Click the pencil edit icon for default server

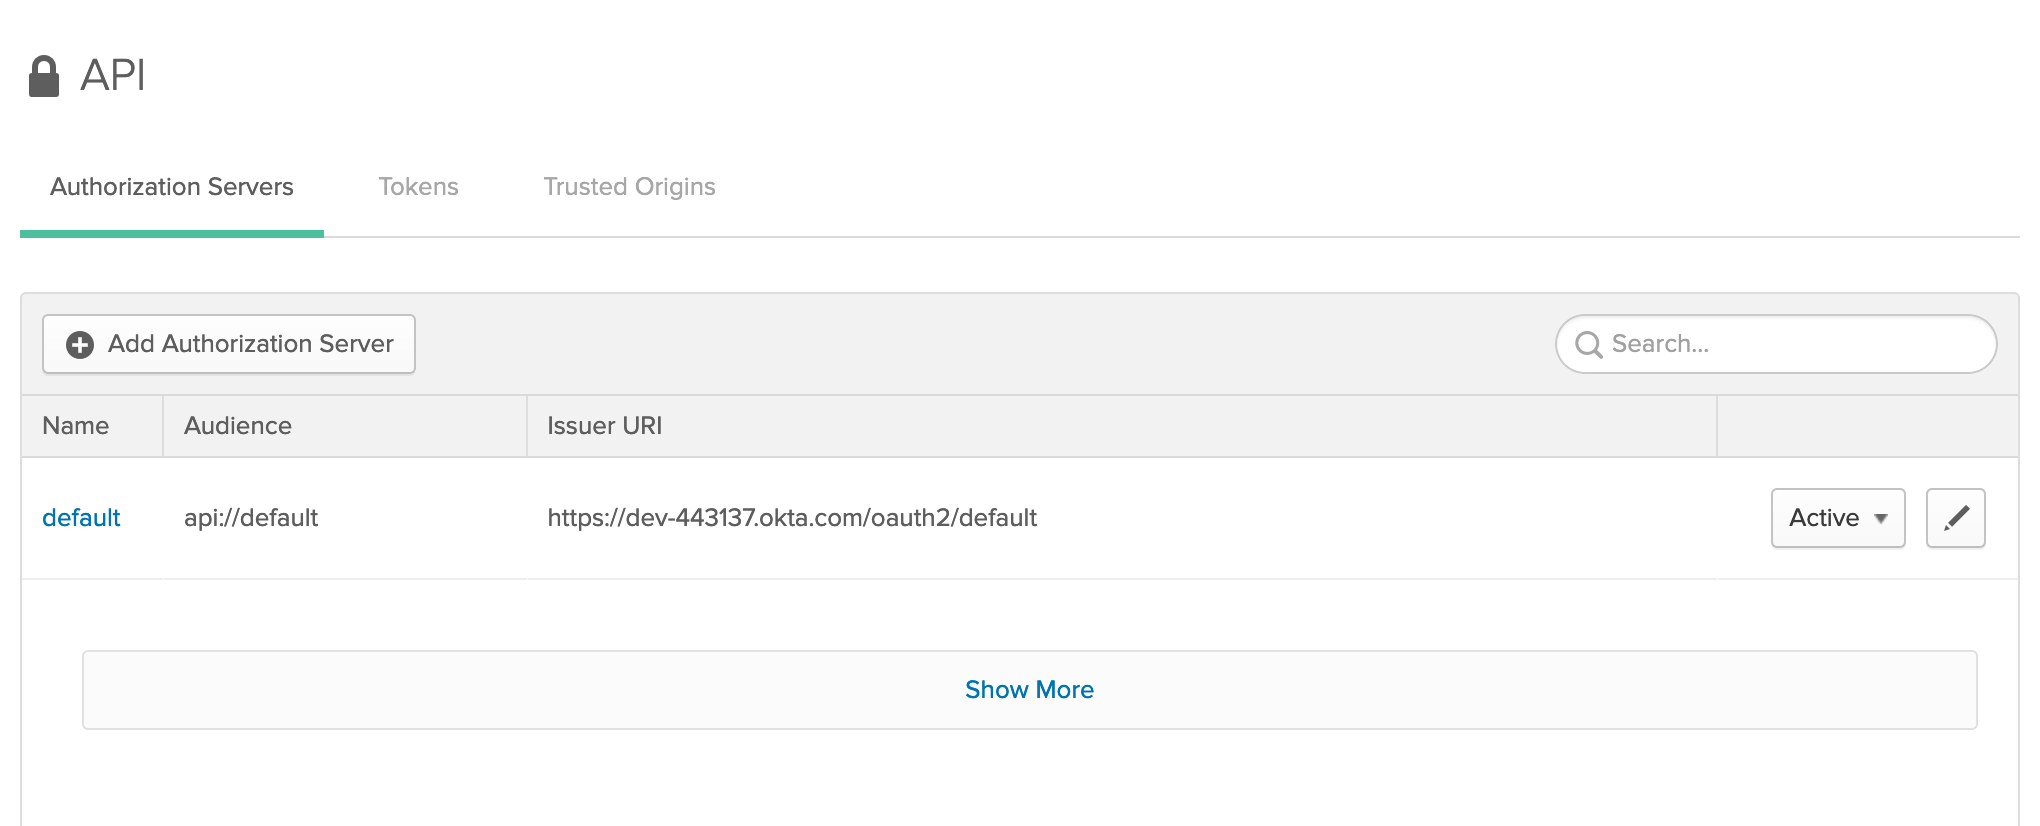[x=1955, y=518]
